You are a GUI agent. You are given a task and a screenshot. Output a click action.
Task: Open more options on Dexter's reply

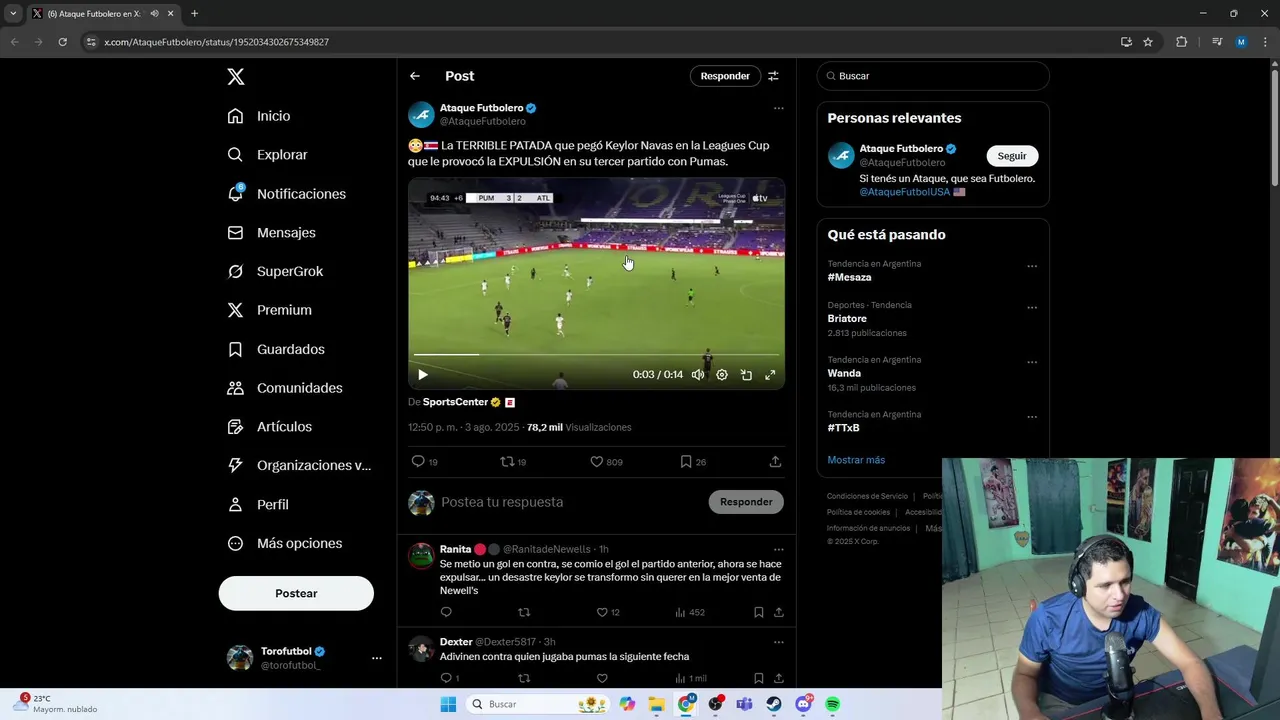[x=778, y=642]
